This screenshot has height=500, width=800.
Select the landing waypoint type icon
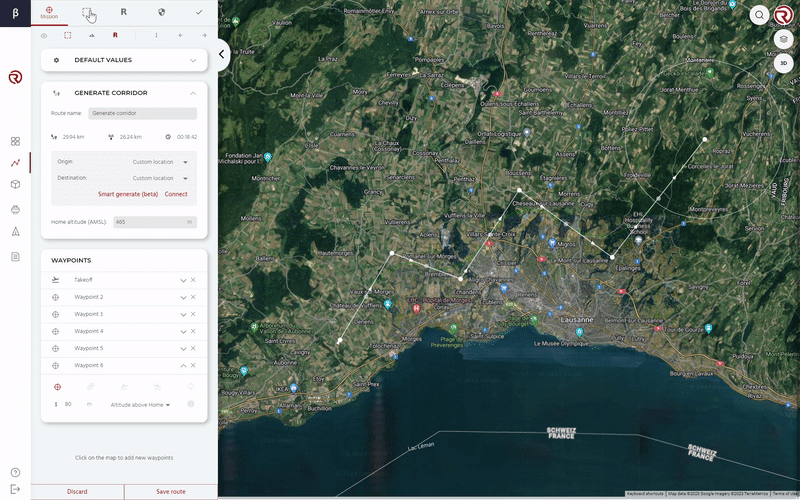[x=157, y=386]
